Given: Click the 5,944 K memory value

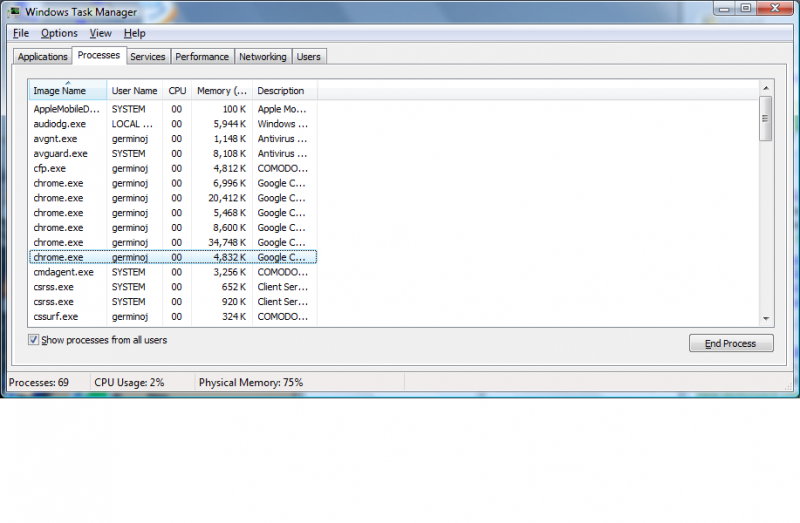Looking at the screenshot, I should [x=230, y=124].
